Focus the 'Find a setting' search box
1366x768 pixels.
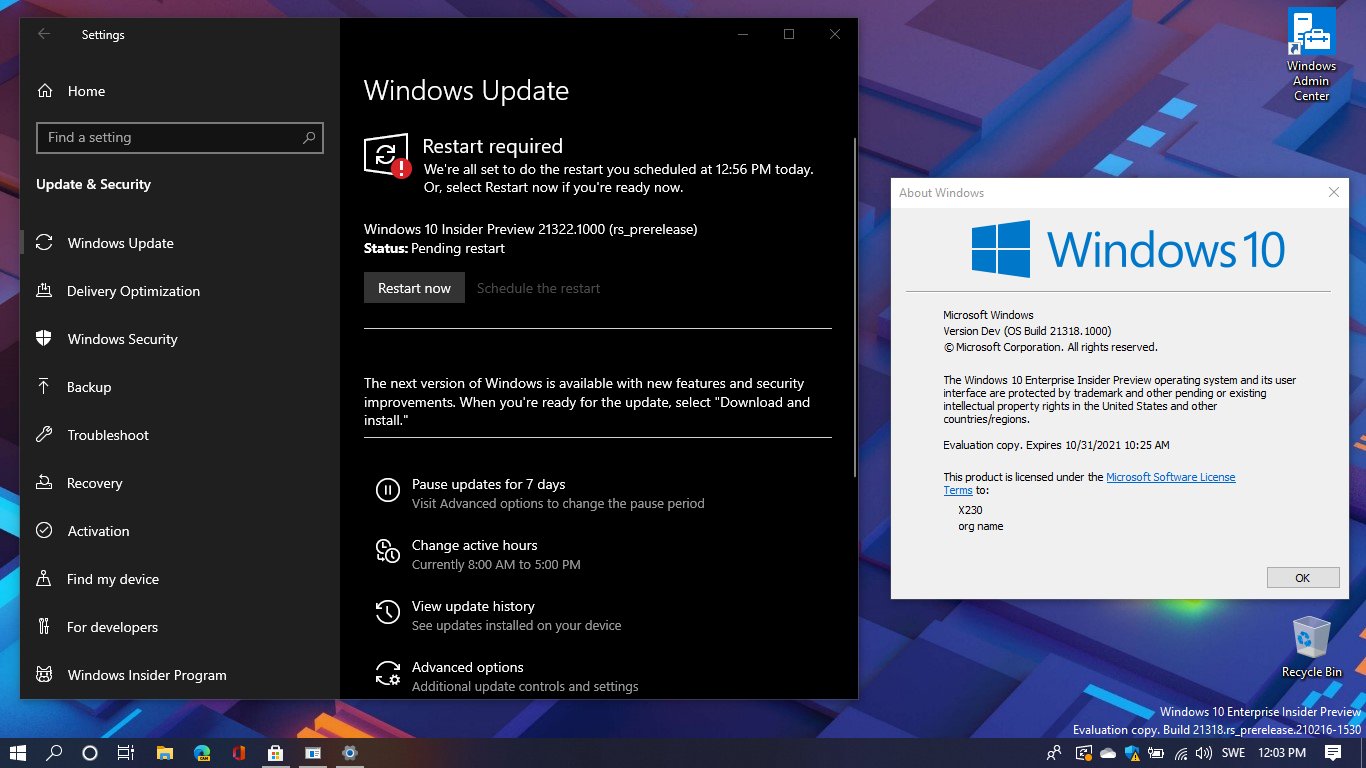(x=180, y=138)
